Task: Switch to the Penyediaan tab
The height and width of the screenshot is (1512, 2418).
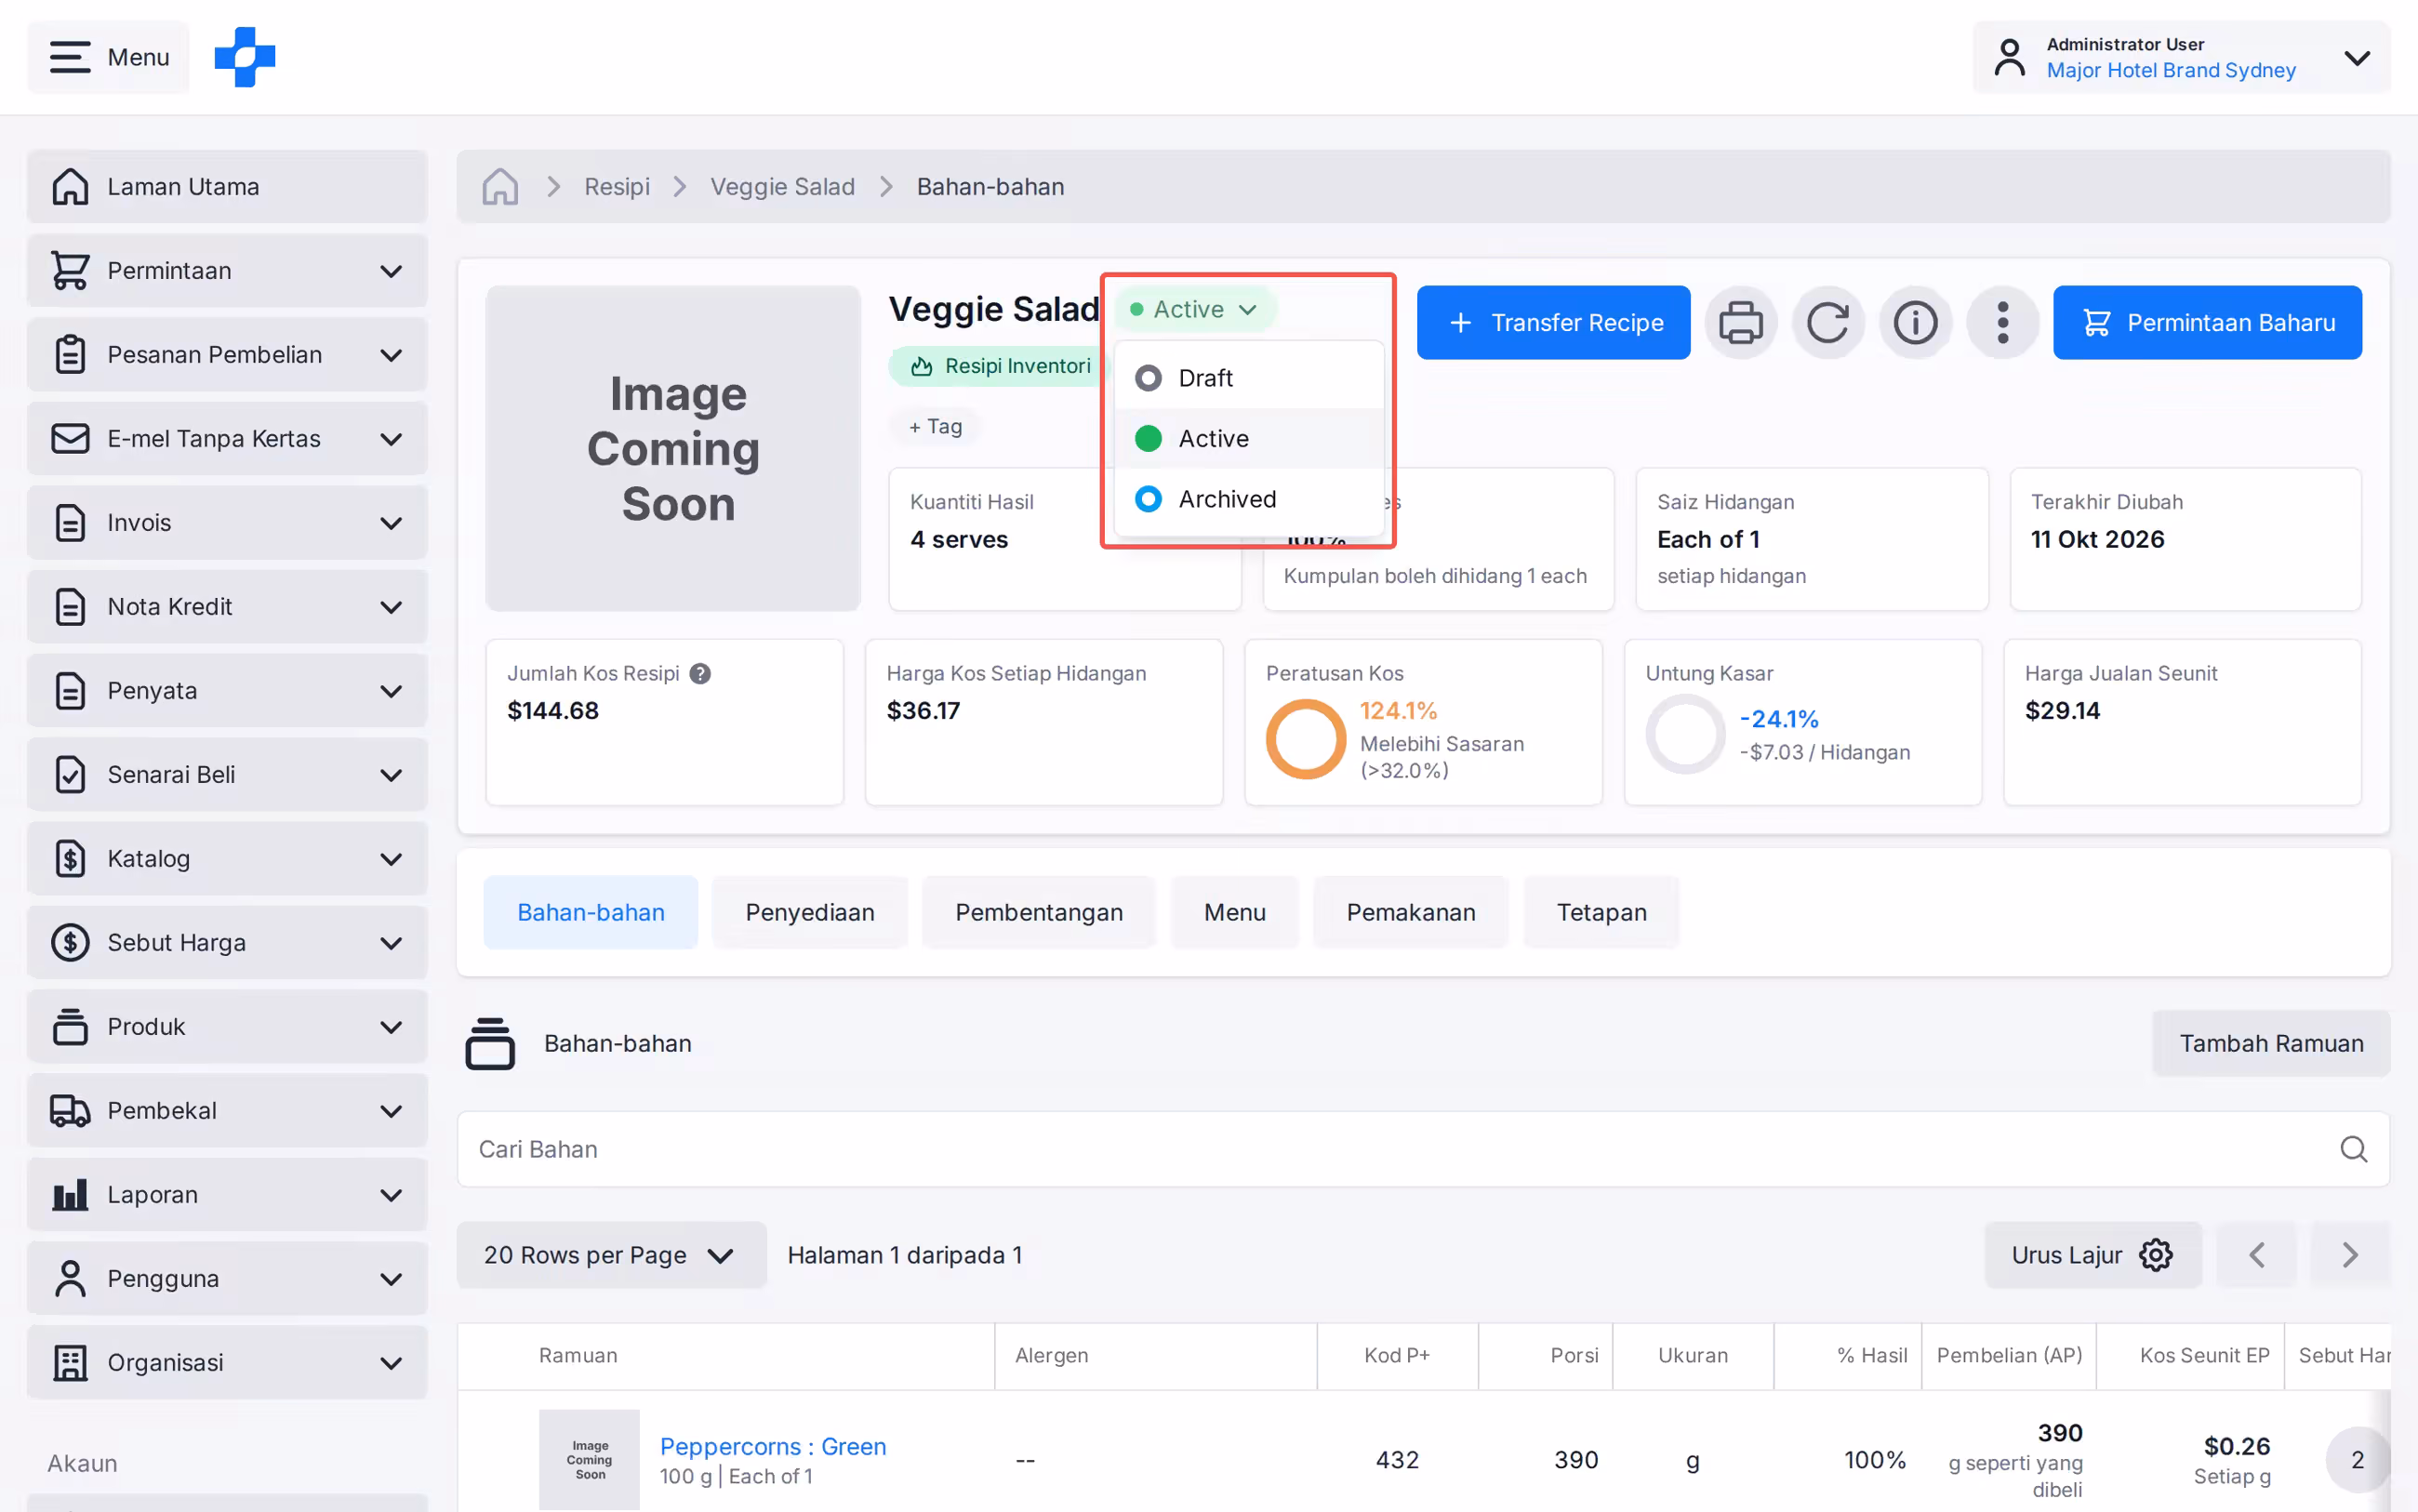Action: (809, 913)
